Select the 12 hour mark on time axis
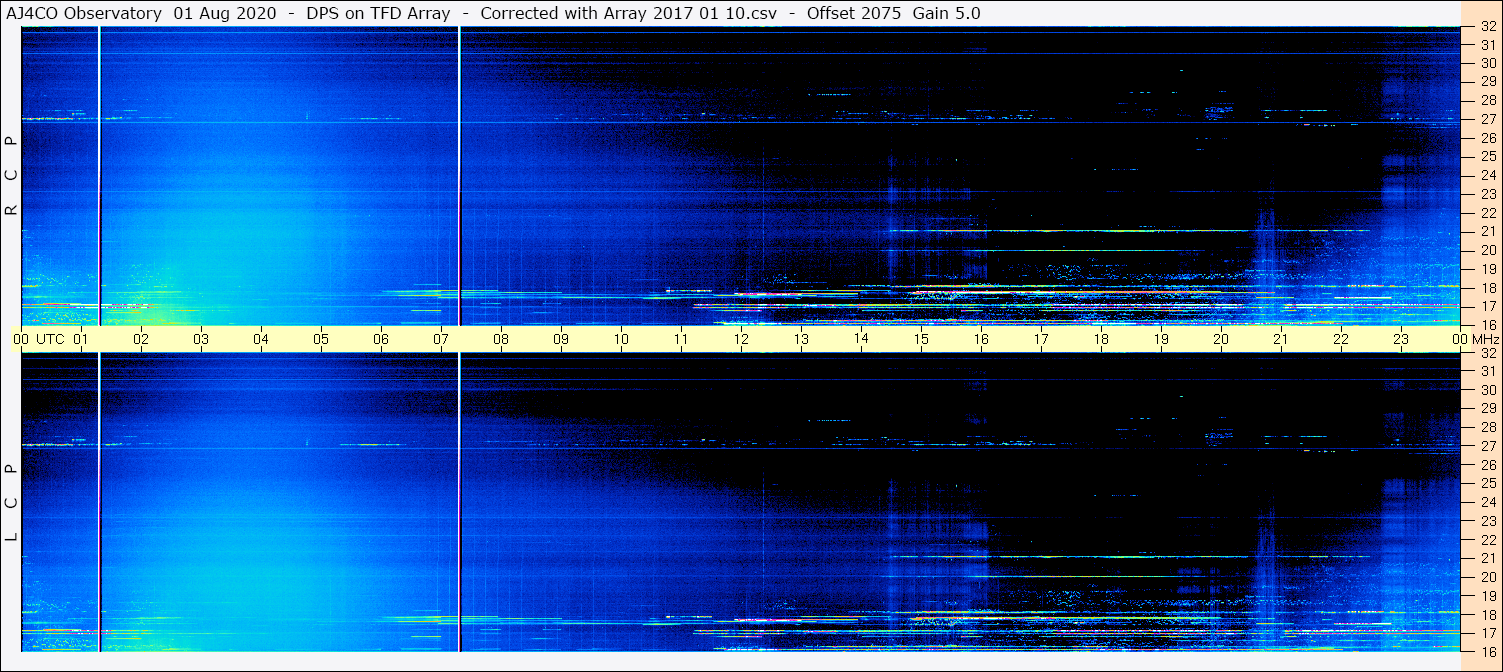This screenshot has width=1503, height=672. click(741, 339)
